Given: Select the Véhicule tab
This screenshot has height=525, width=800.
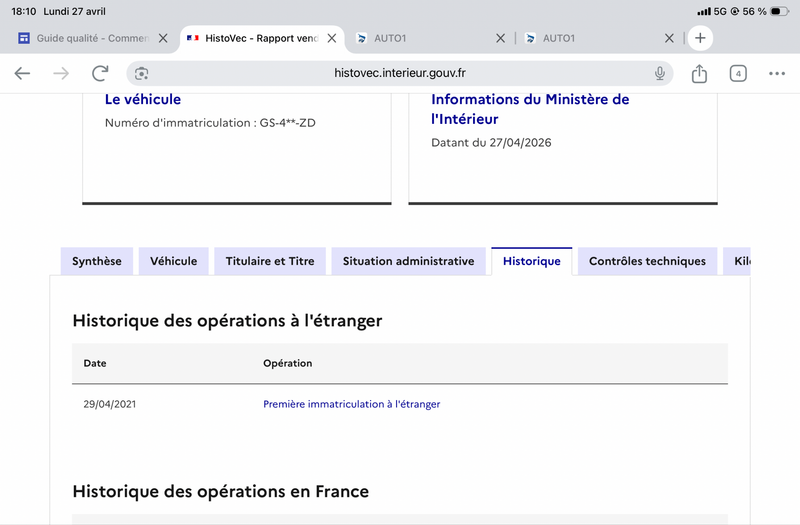Looking at the screenshot, I should click(x=173, y=261).
